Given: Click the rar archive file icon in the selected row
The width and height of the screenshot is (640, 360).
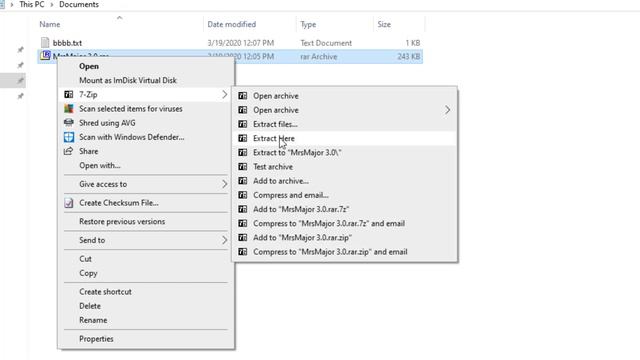Looking at the screenshot, I should pos(45,55).
